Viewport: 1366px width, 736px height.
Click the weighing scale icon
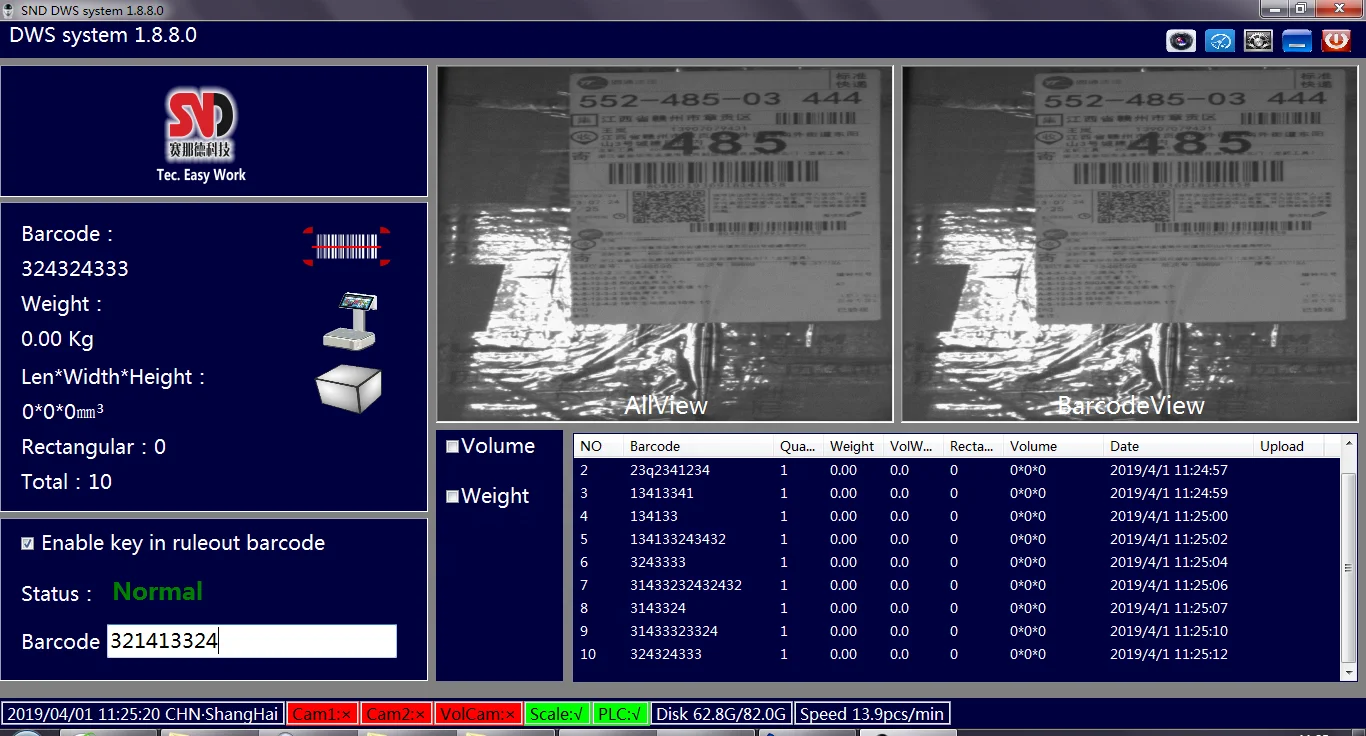(349, 320)
